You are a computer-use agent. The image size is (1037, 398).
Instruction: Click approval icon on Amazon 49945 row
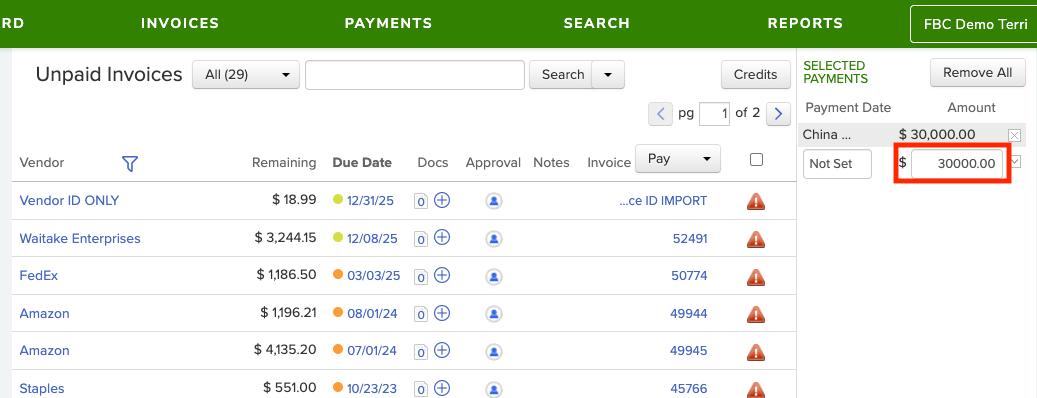493,350
